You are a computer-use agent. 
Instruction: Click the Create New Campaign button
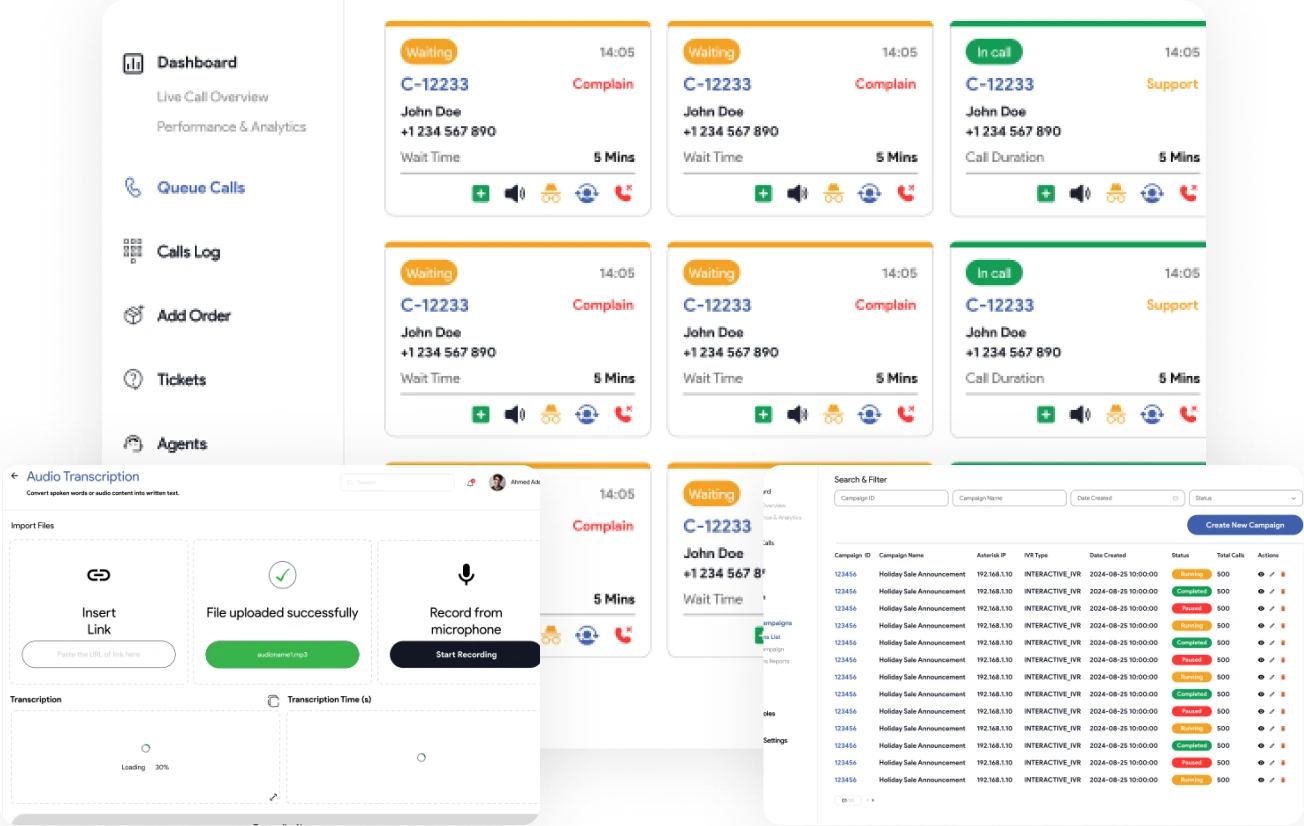1244,525
